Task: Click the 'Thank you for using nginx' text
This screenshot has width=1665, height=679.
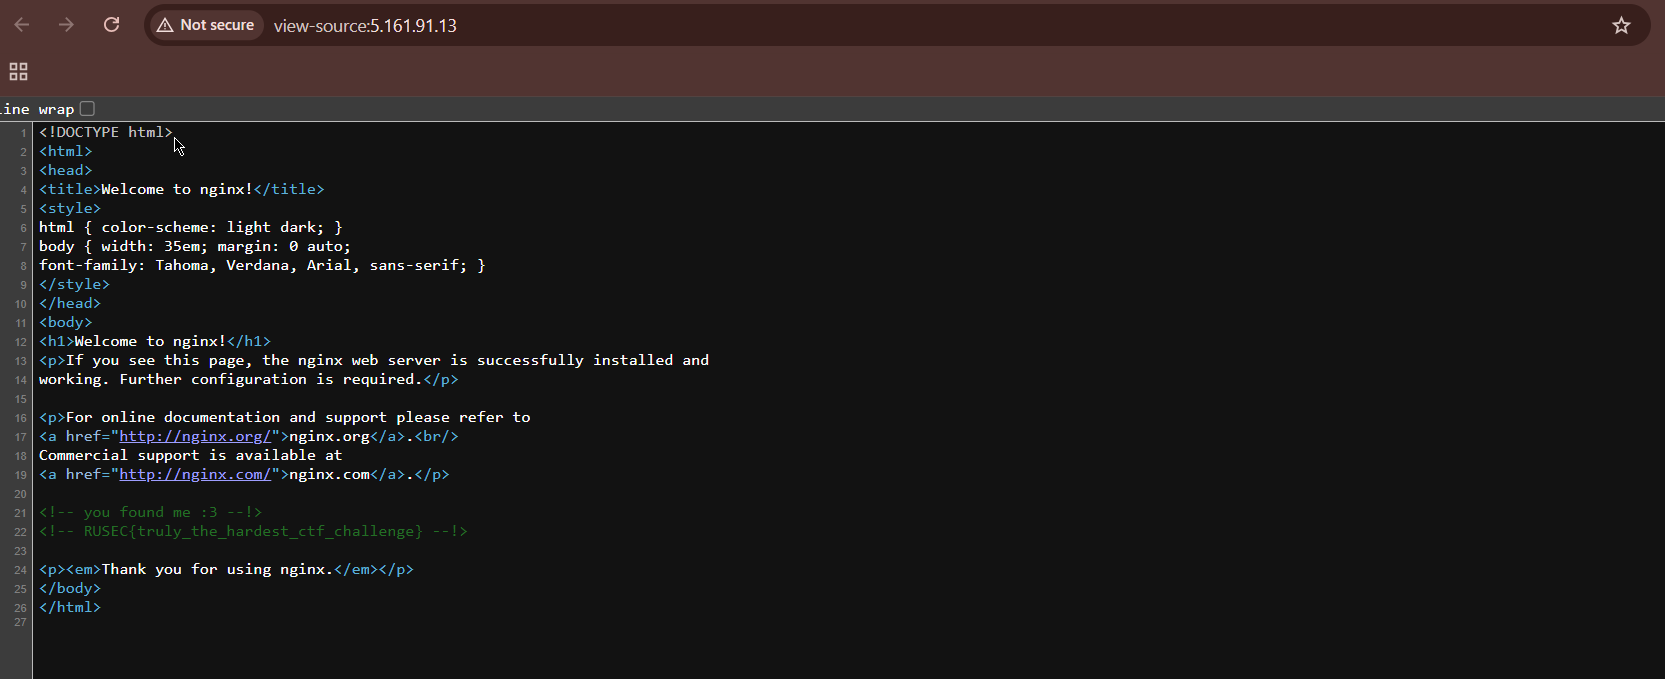Action: [x=217, y=569]
